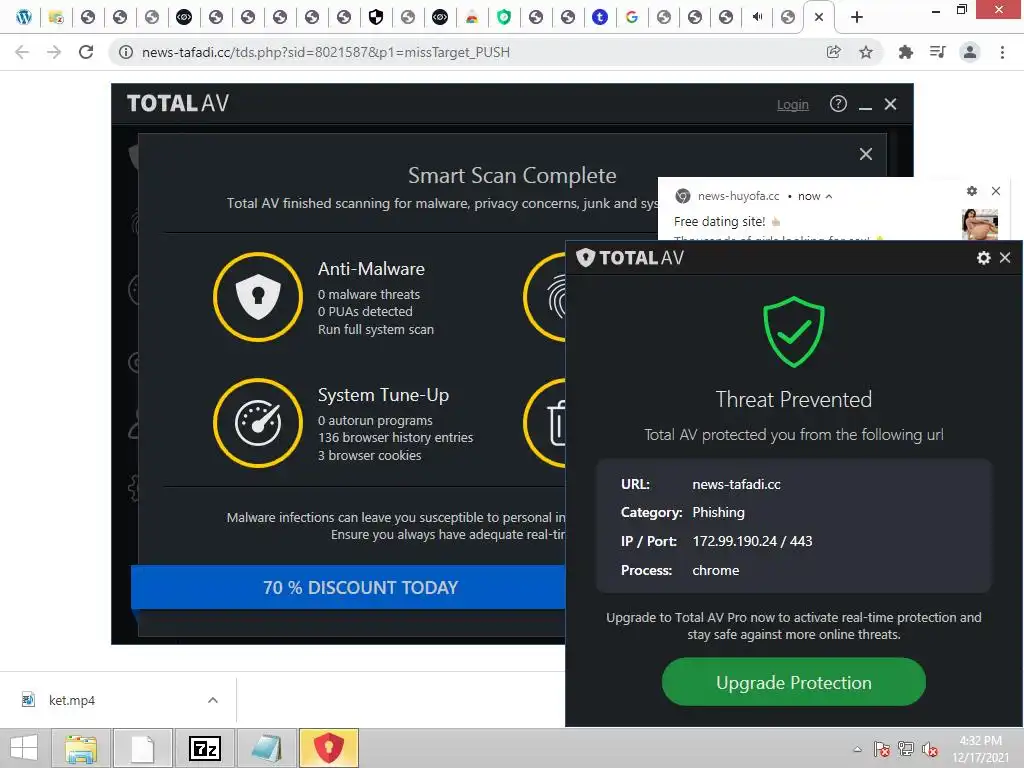Show hidden system tray icons
The width and height of the screenshot is (1024, 768).
857,749
